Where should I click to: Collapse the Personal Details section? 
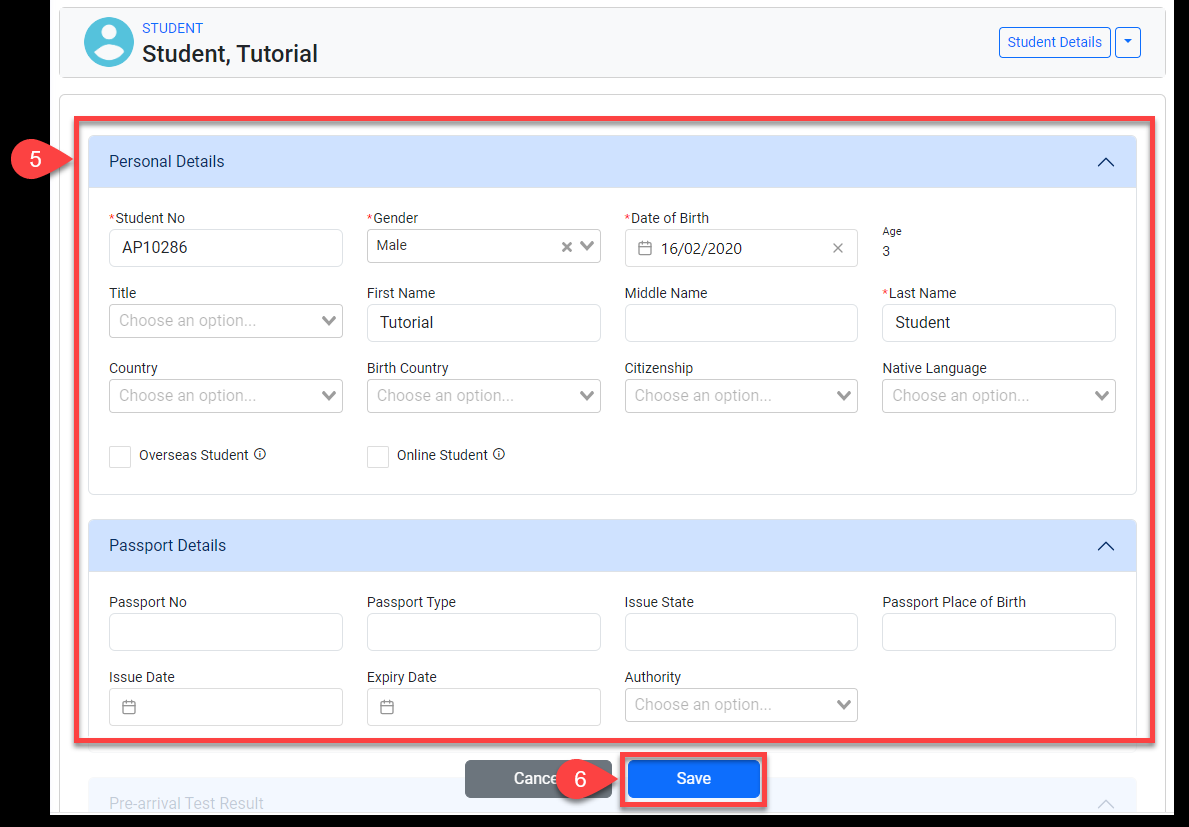(1105, 162)
